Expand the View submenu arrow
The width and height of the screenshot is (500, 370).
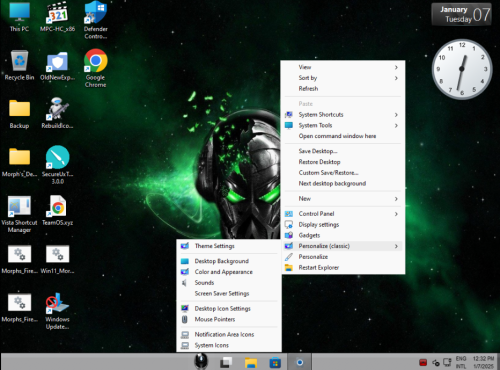click(x=396, y=67)
